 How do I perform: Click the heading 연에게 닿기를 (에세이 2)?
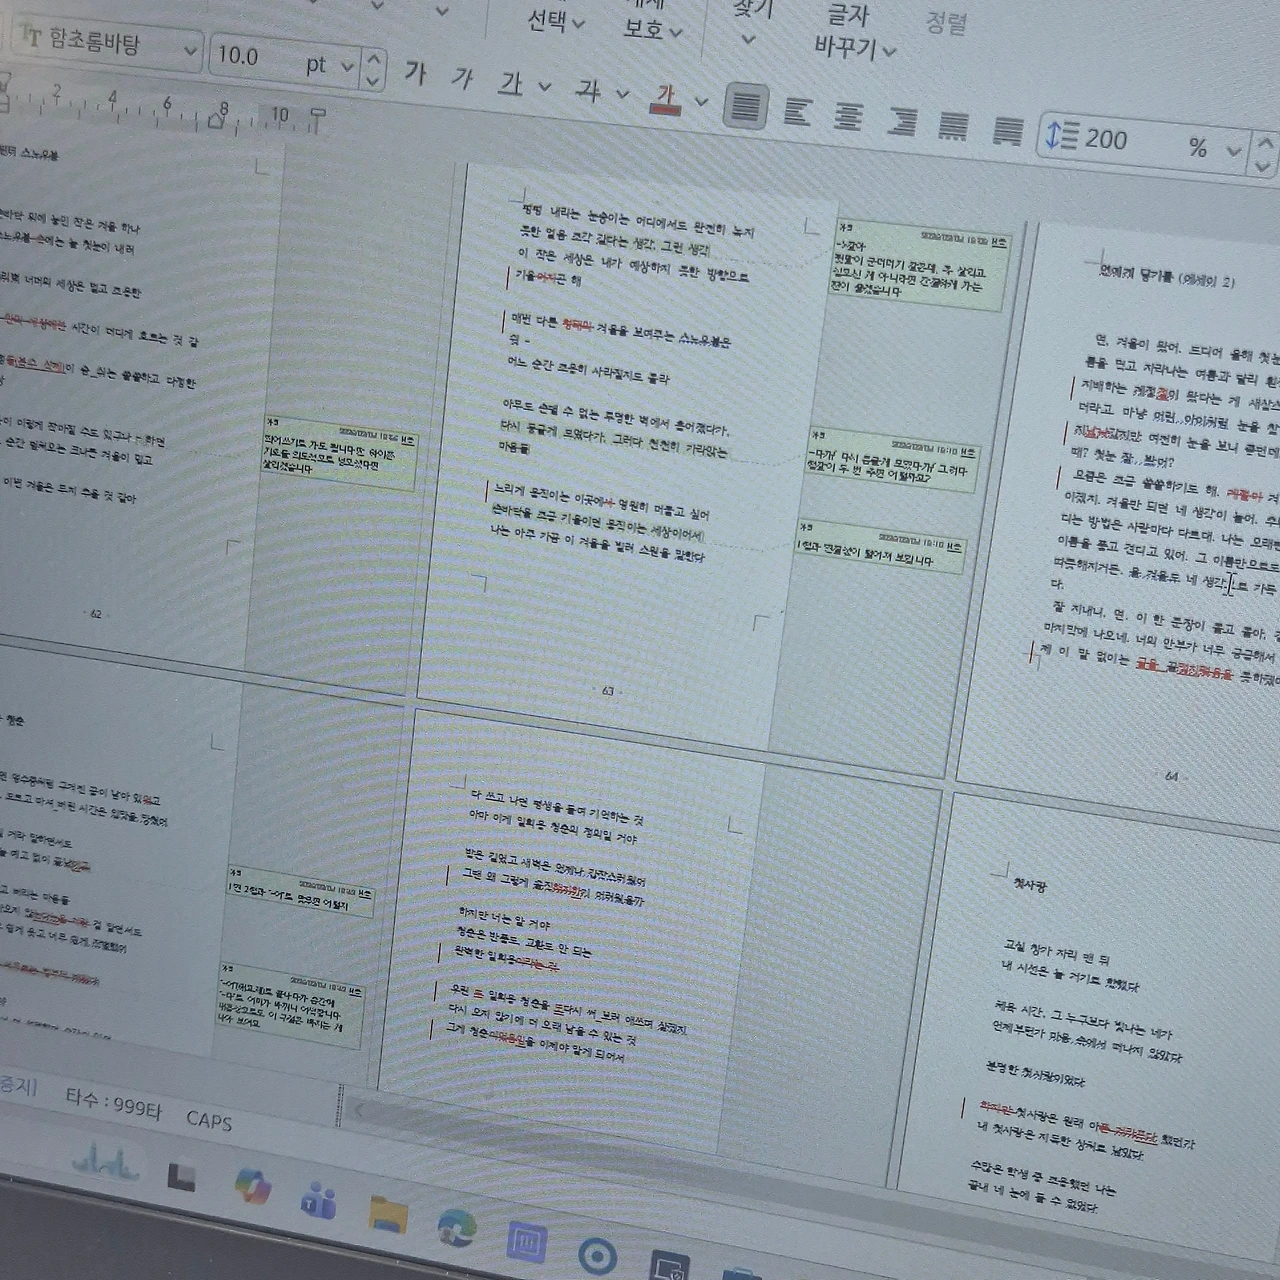1166,276
